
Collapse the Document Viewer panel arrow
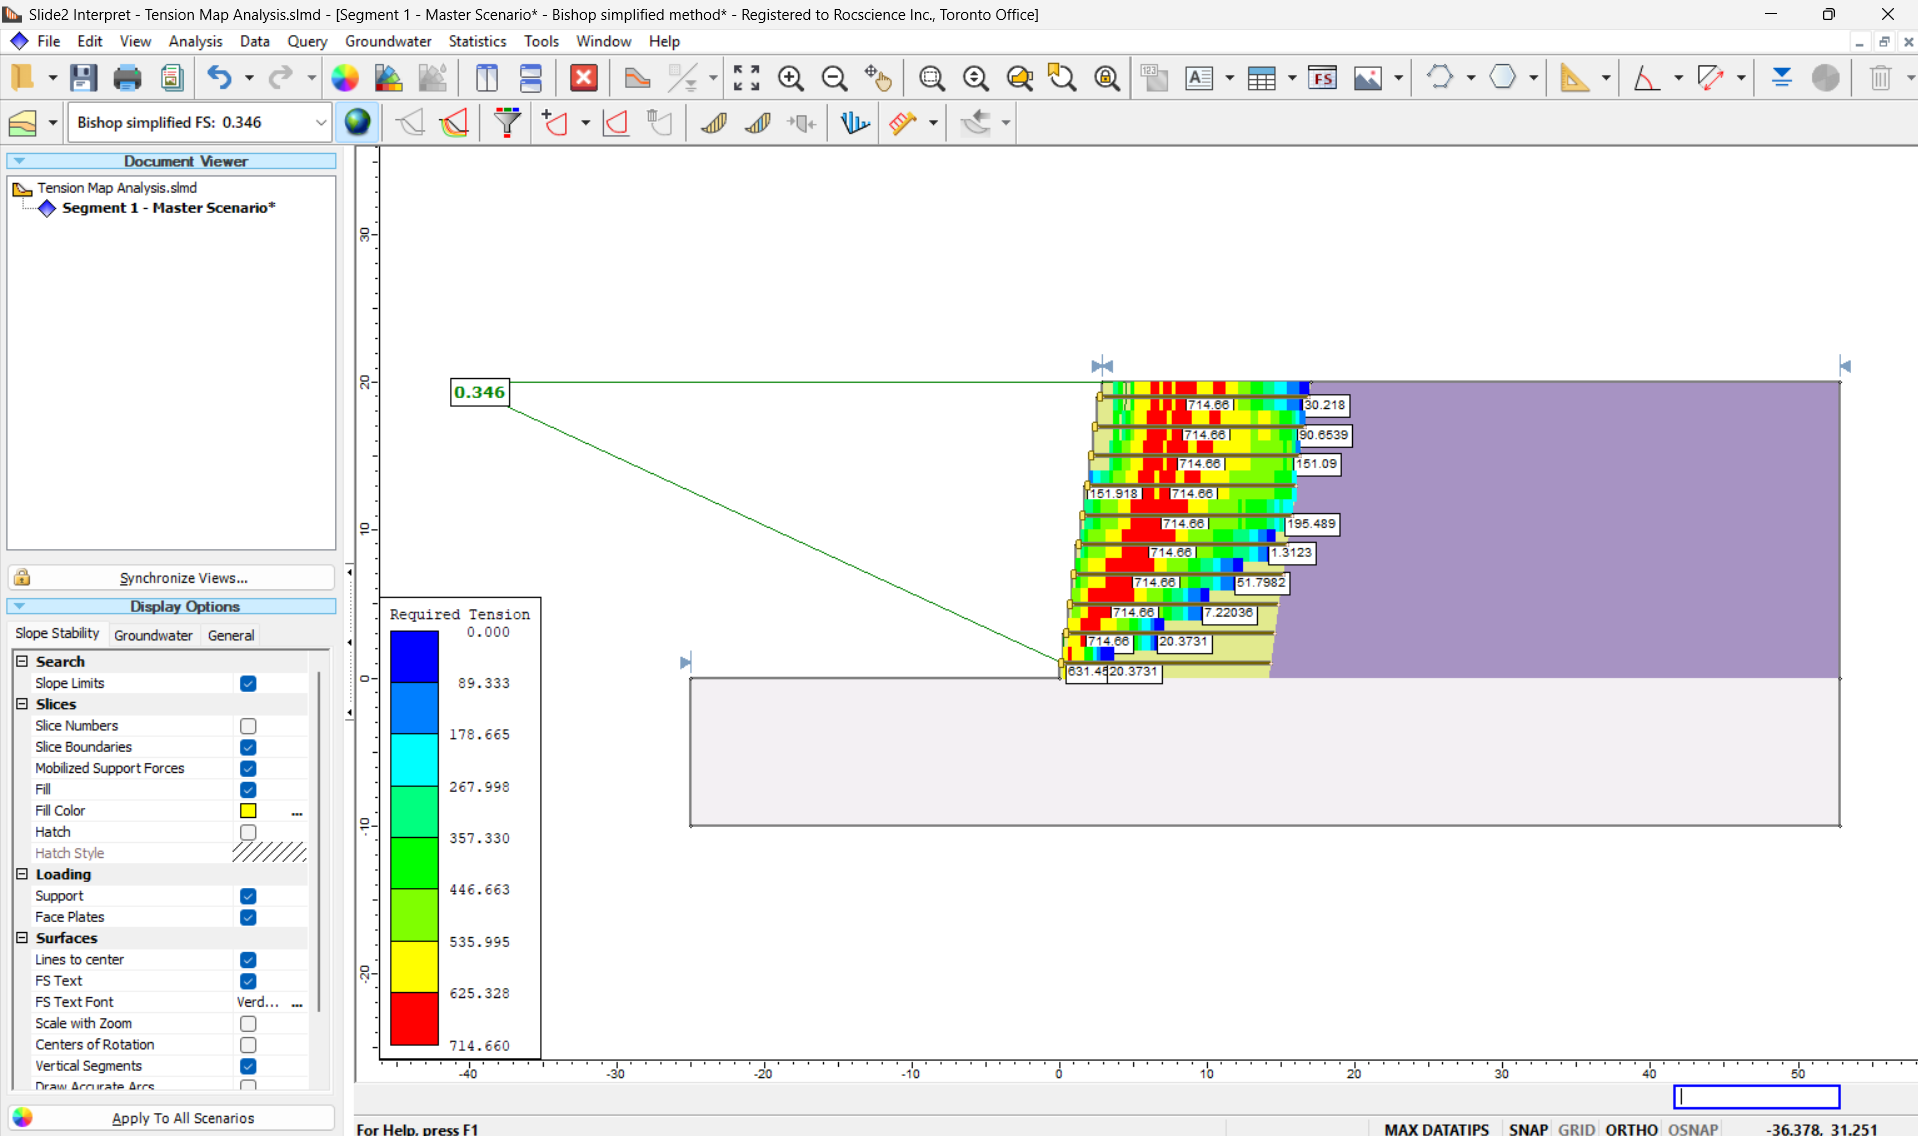click(19, 161)
